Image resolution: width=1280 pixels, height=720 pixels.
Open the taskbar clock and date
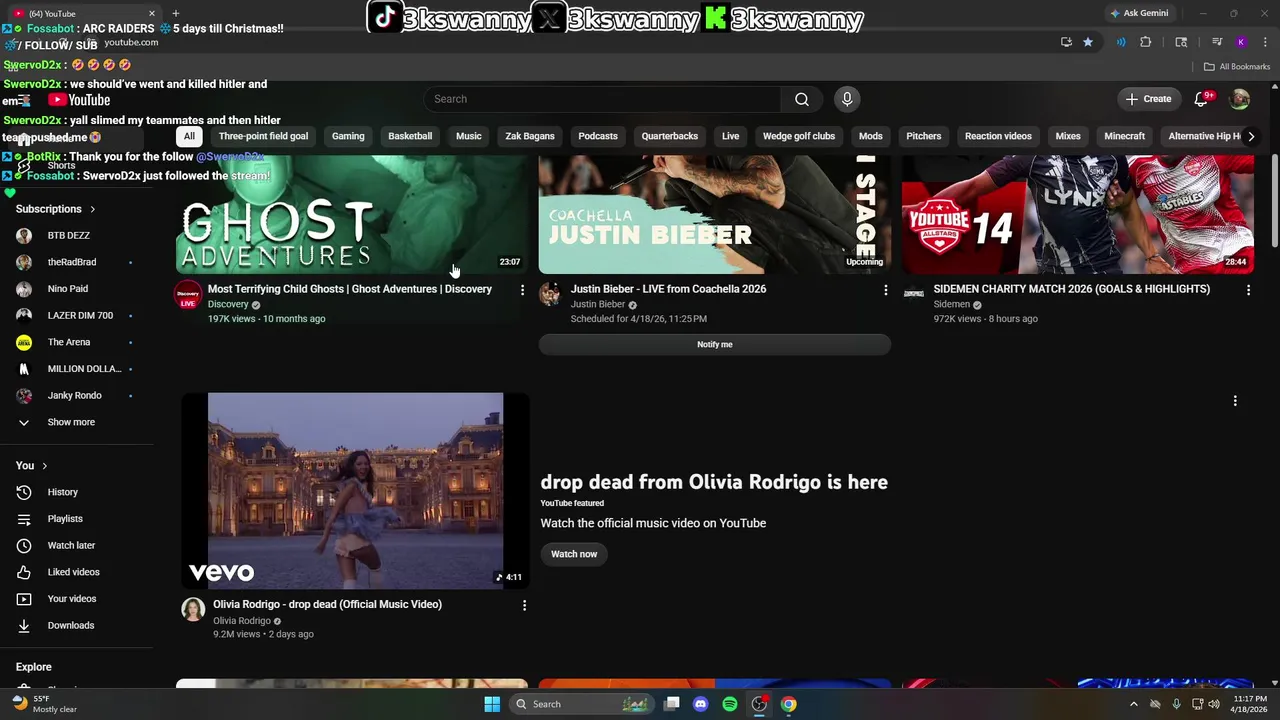pyautogui.click(x=1250, y=704)
